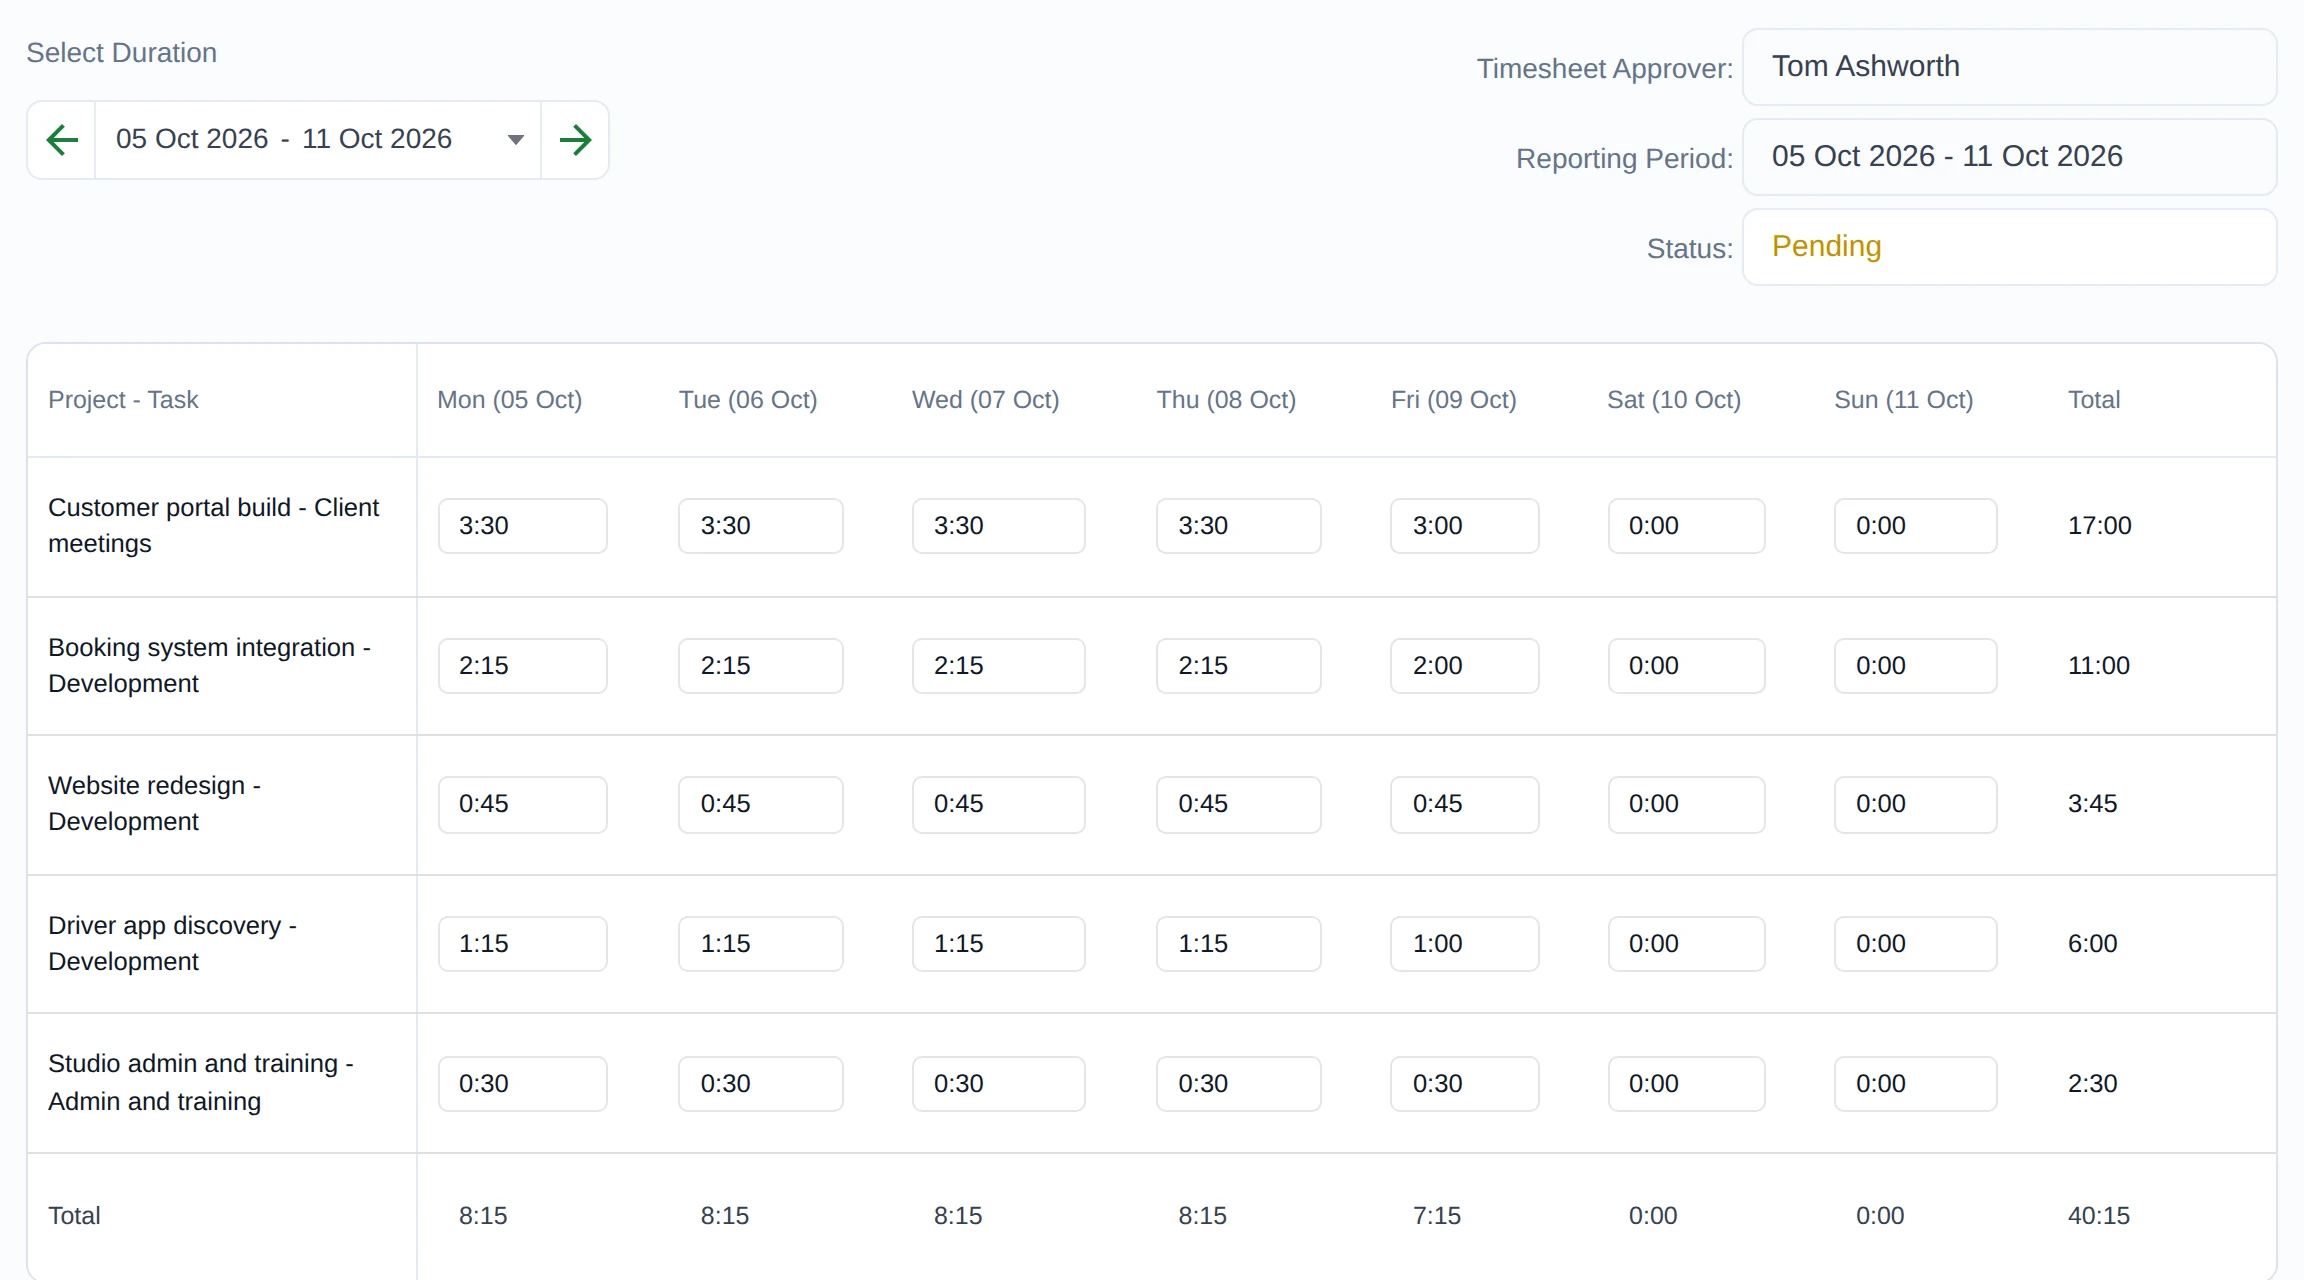Go to next week with right arrow
This screenshot has height=1280, width=2304.
pos(575,140)
